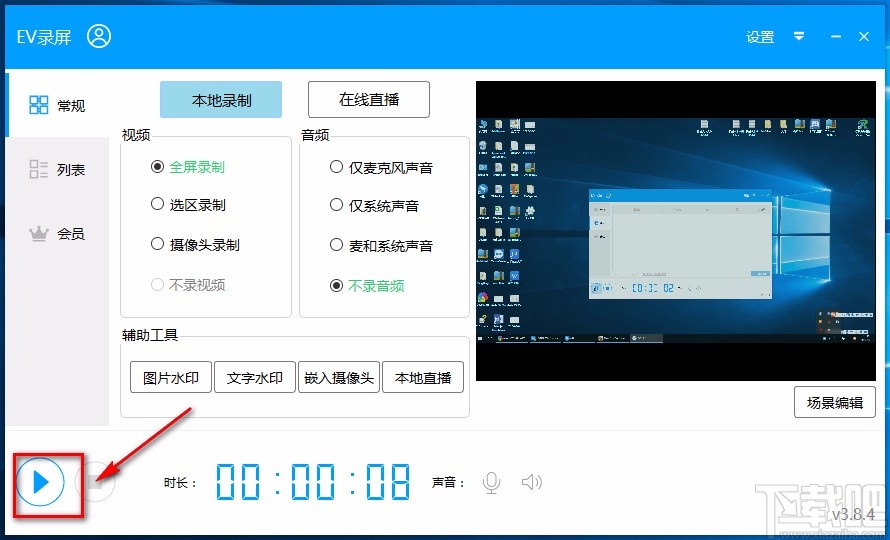Select 摄像头录制 radio option
This screenshot has height=540, width=890.
tap(195, 245)
